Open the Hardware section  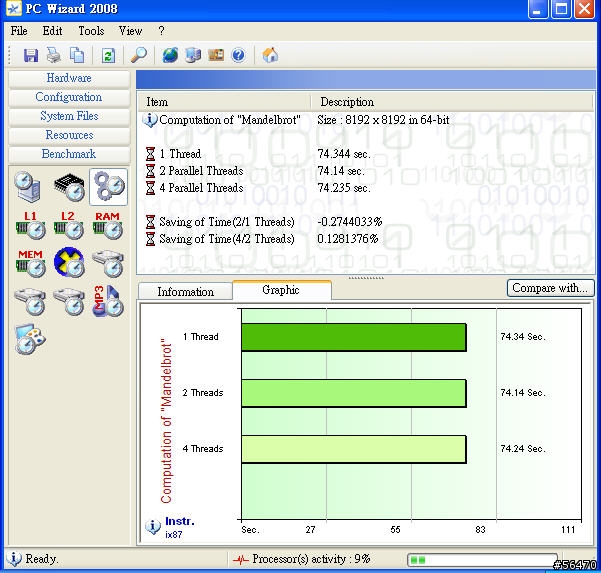click(x=69, y=78)
